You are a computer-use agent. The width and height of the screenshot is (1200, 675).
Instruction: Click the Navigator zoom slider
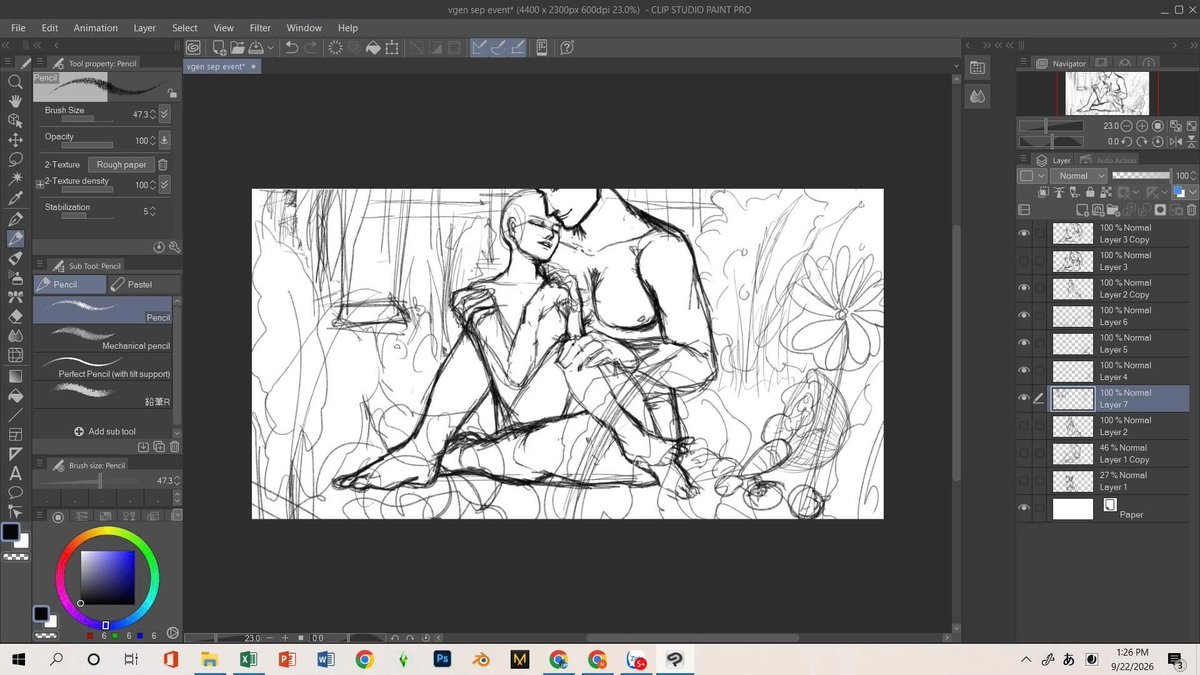tap(1050, 126)
